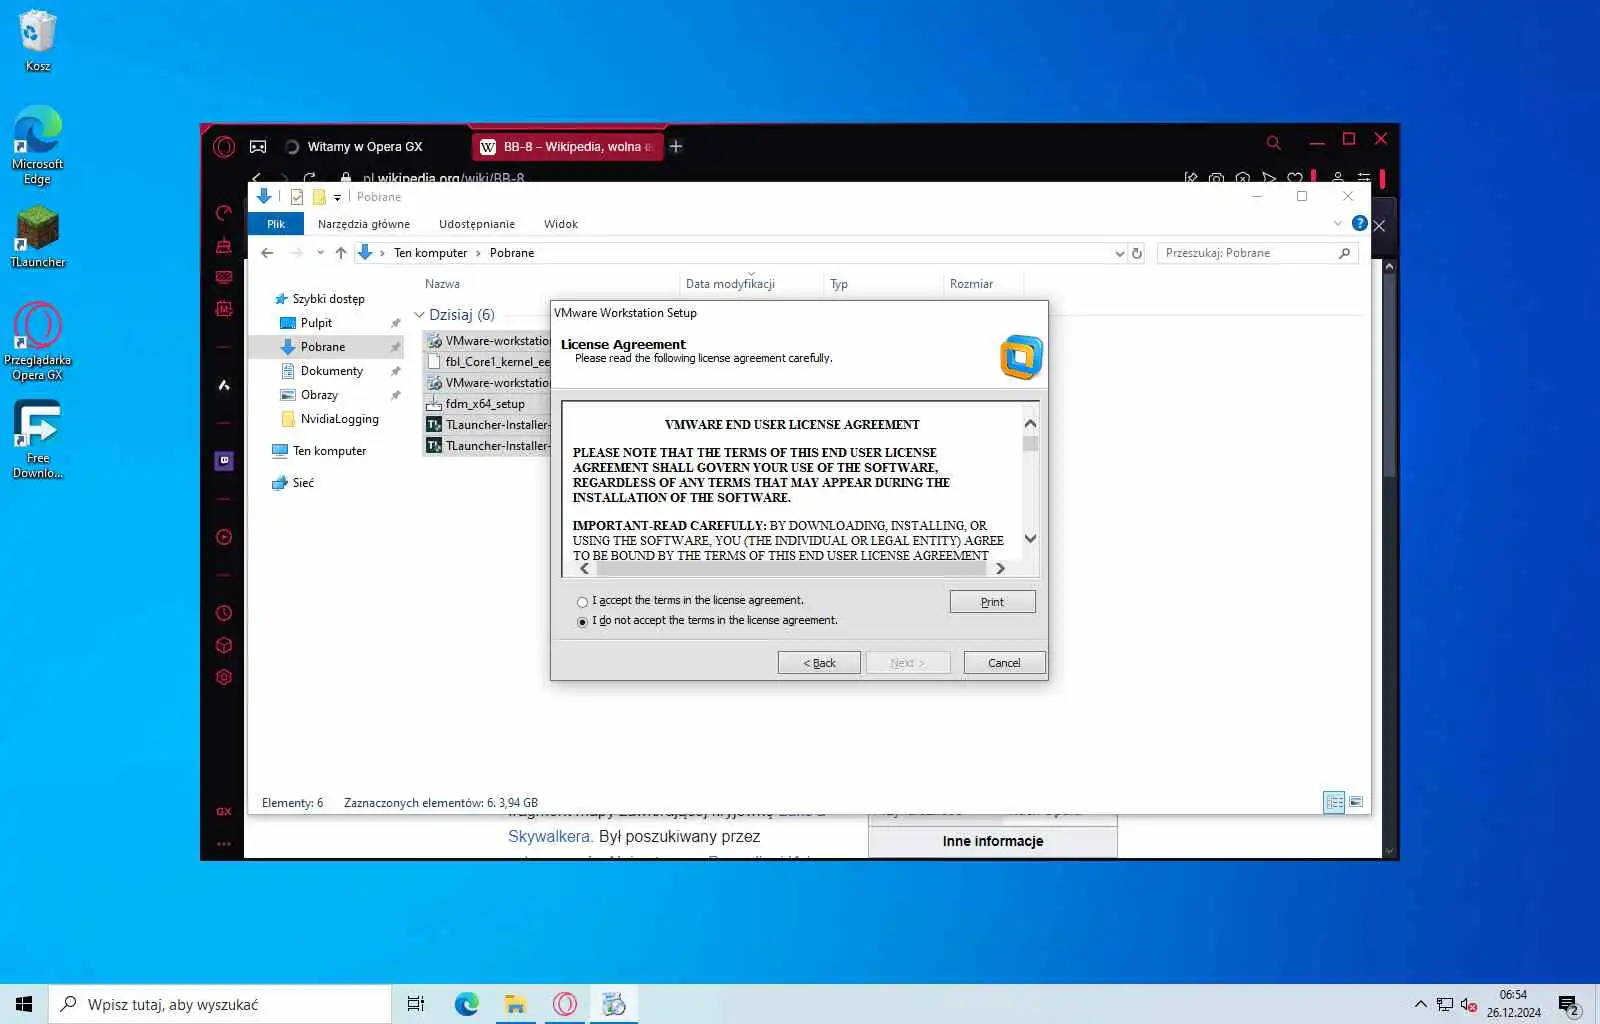1600x1024 pixels.
Task: Switch Explorer to large icons view
Action: [1356, 802]
